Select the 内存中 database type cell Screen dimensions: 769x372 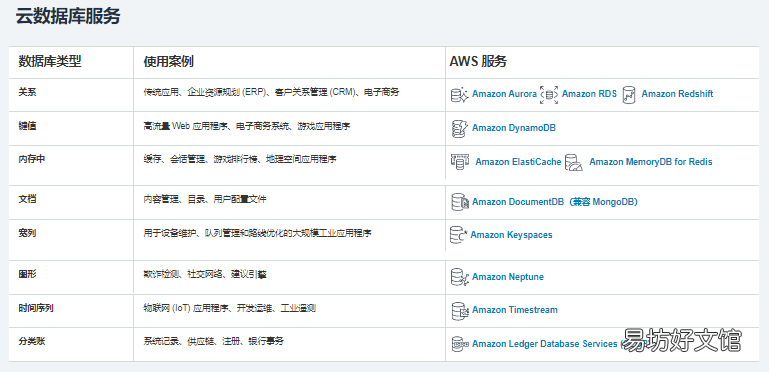[x=31, y=159]
